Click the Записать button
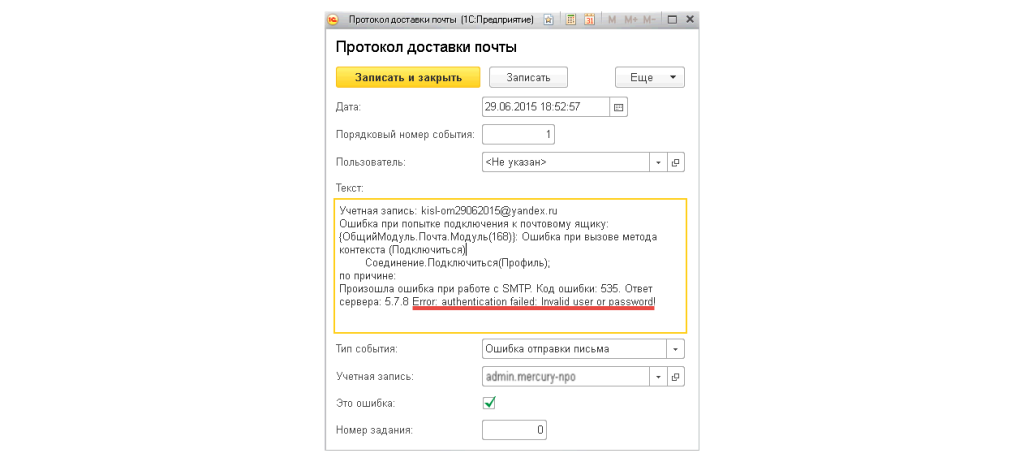Image resolution: width=1024 pixels, height=462 pixels. coord(528,78)
